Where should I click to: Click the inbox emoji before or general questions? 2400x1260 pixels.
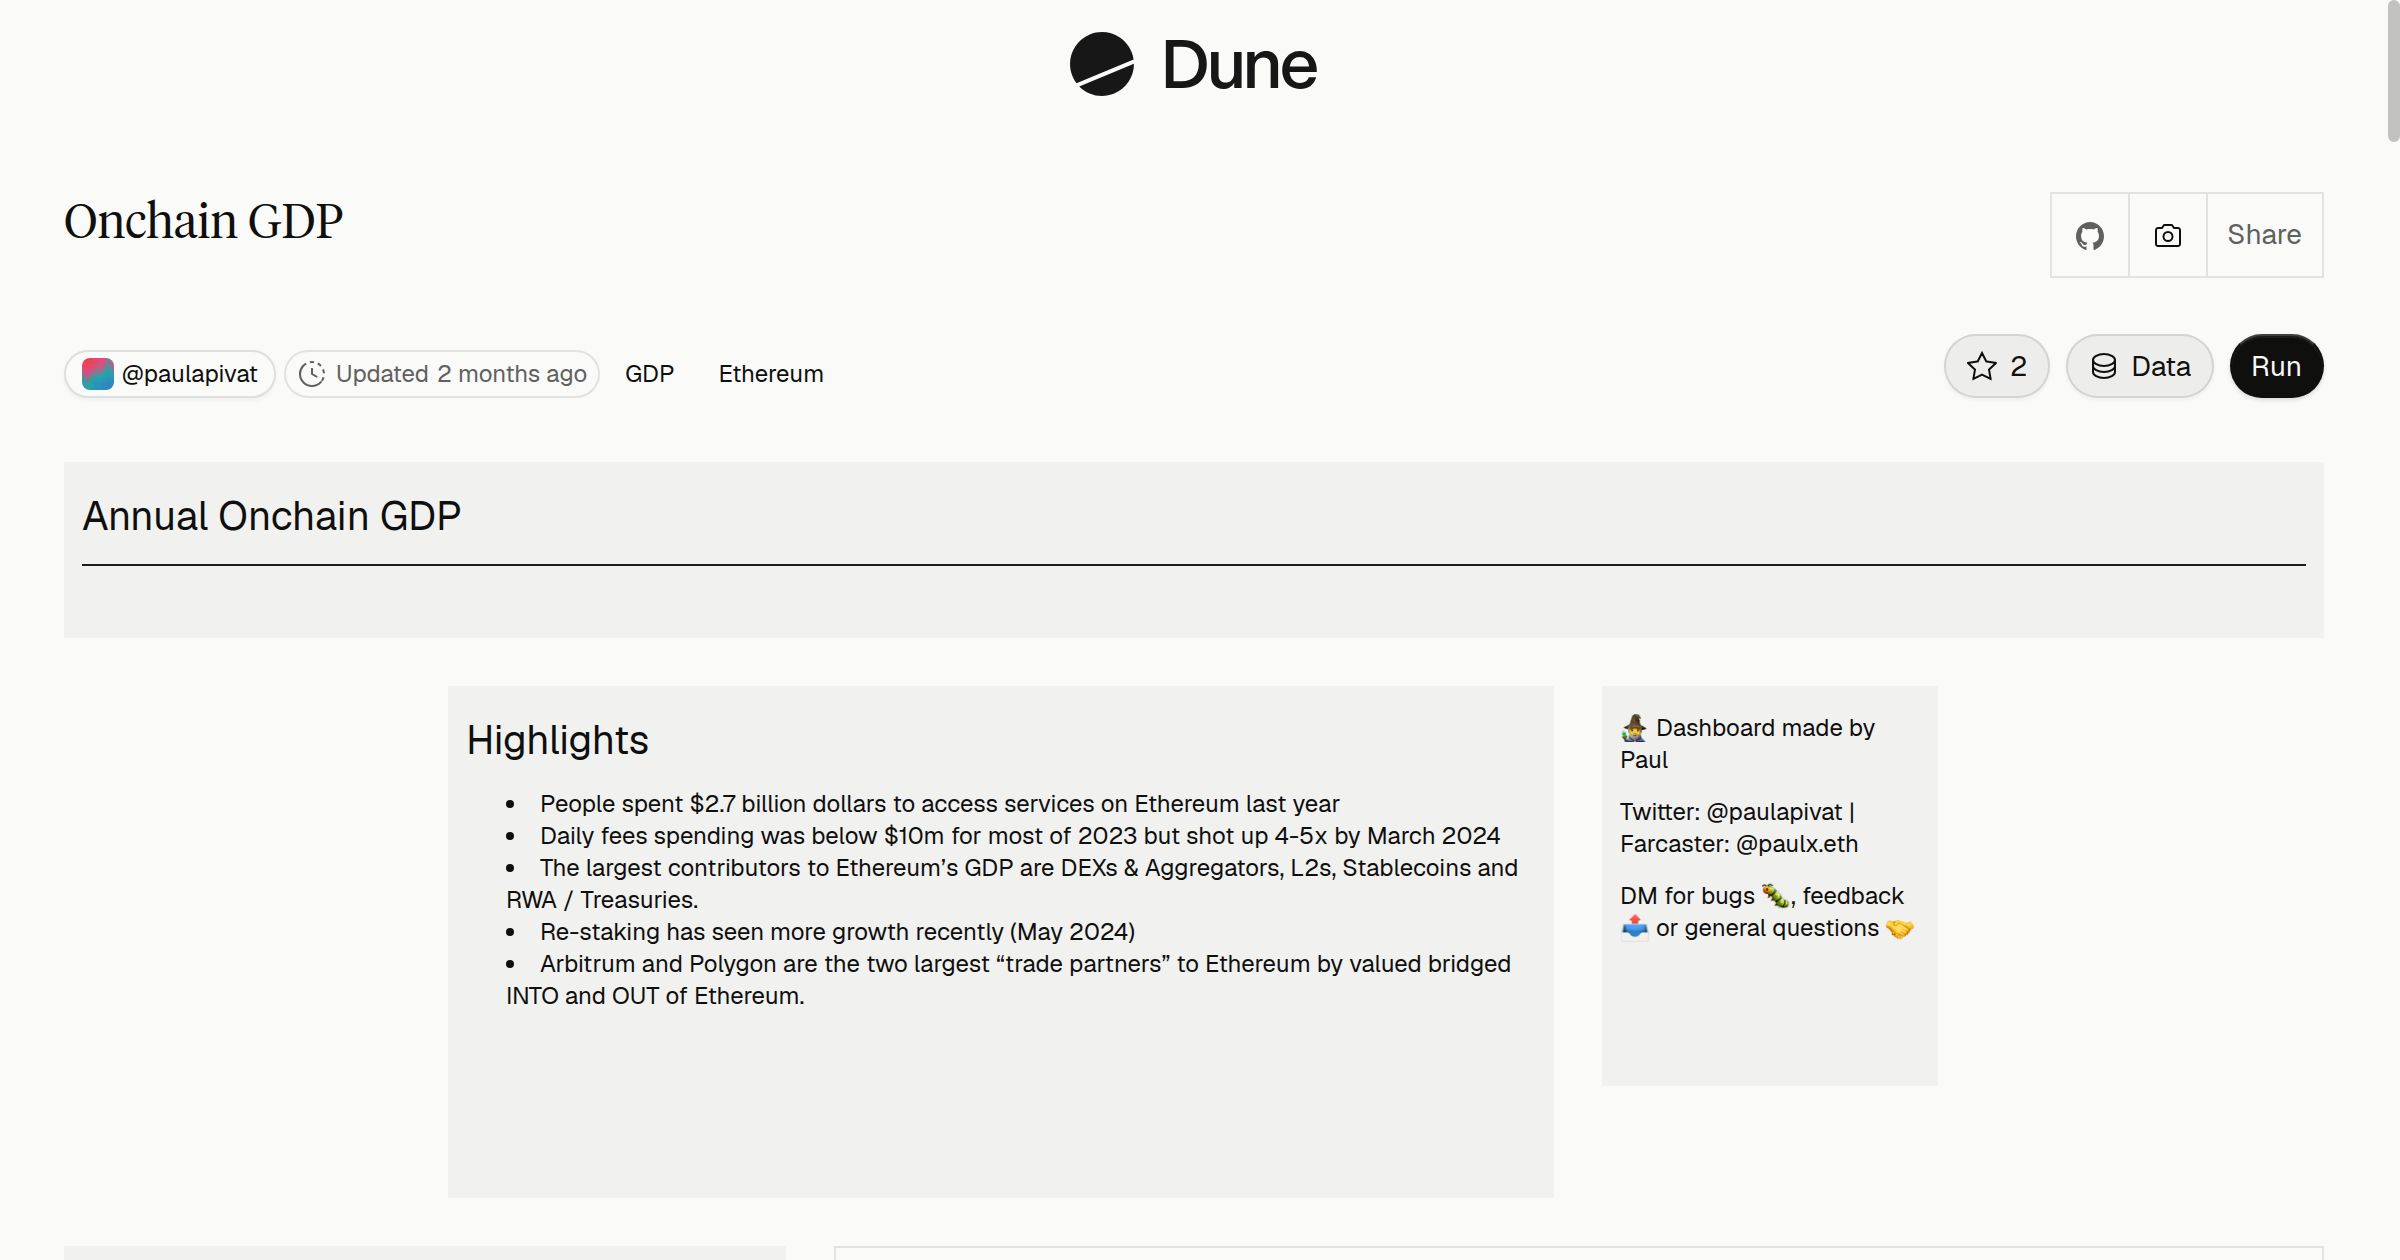pyautogui.click(x=1634, y=928)
